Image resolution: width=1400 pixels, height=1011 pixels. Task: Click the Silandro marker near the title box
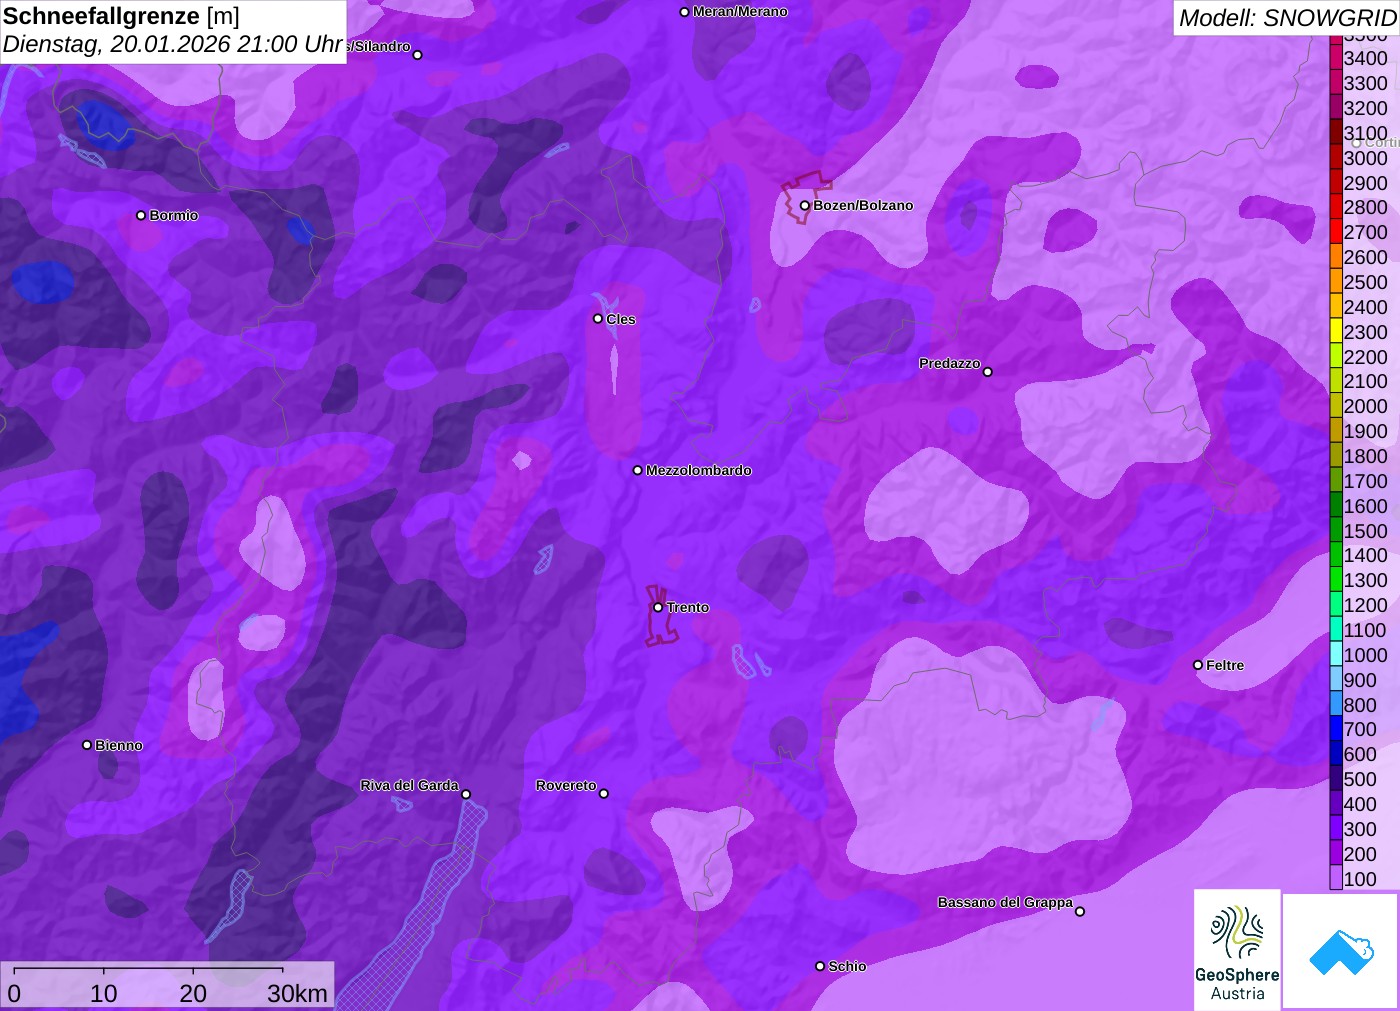(418, 55)
